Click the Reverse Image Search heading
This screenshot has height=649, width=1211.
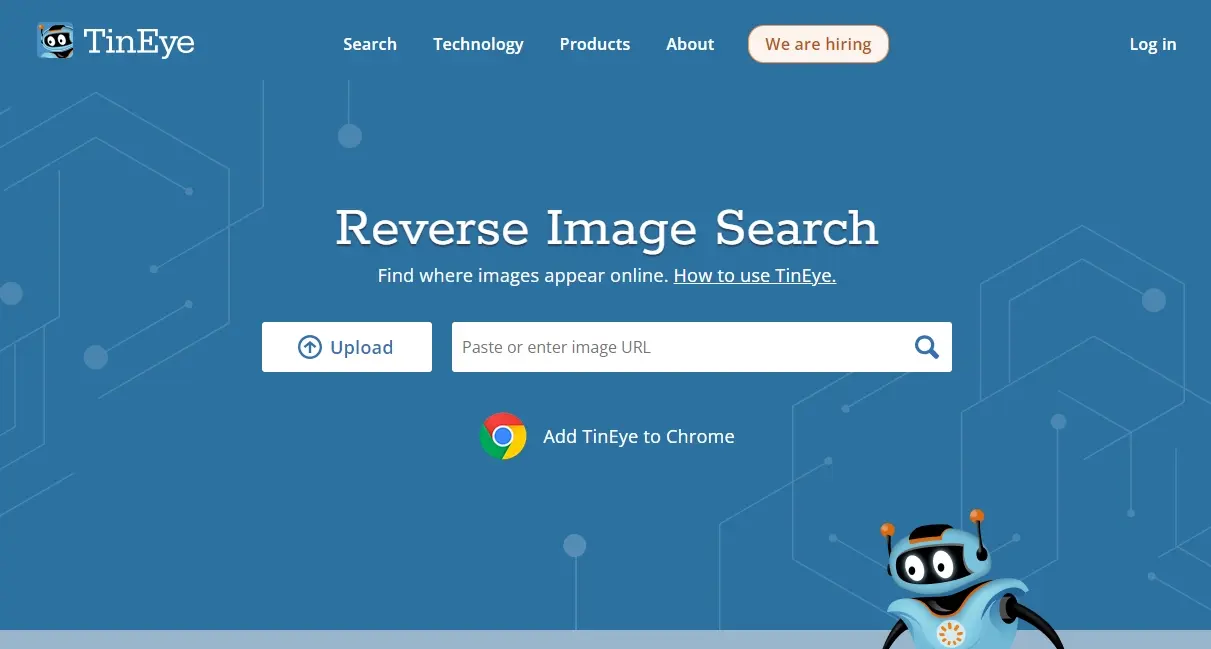pos(606,228)
